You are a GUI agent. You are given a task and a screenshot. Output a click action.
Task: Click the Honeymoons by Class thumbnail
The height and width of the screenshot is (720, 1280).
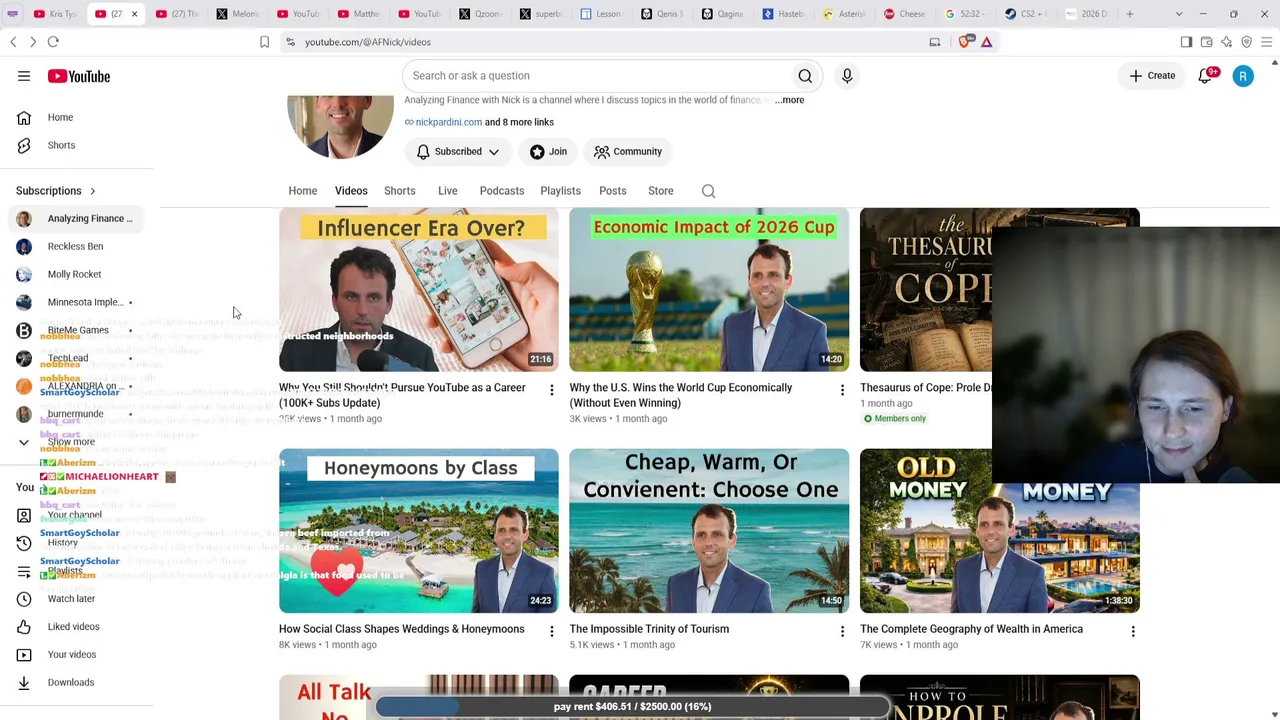coord(419,531)
